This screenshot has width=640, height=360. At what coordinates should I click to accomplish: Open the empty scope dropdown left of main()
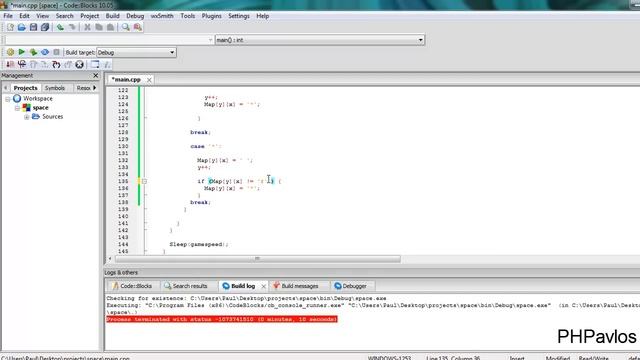pyautogui.click(x=109, y=40)
